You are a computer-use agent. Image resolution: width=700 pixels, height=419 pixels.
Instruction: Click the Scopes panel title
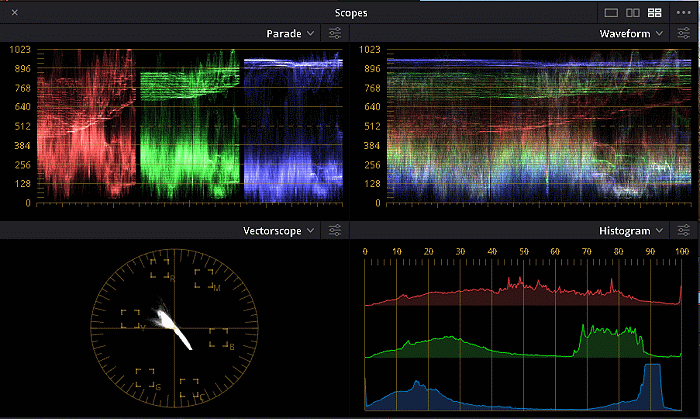click(x=351, y=13)
